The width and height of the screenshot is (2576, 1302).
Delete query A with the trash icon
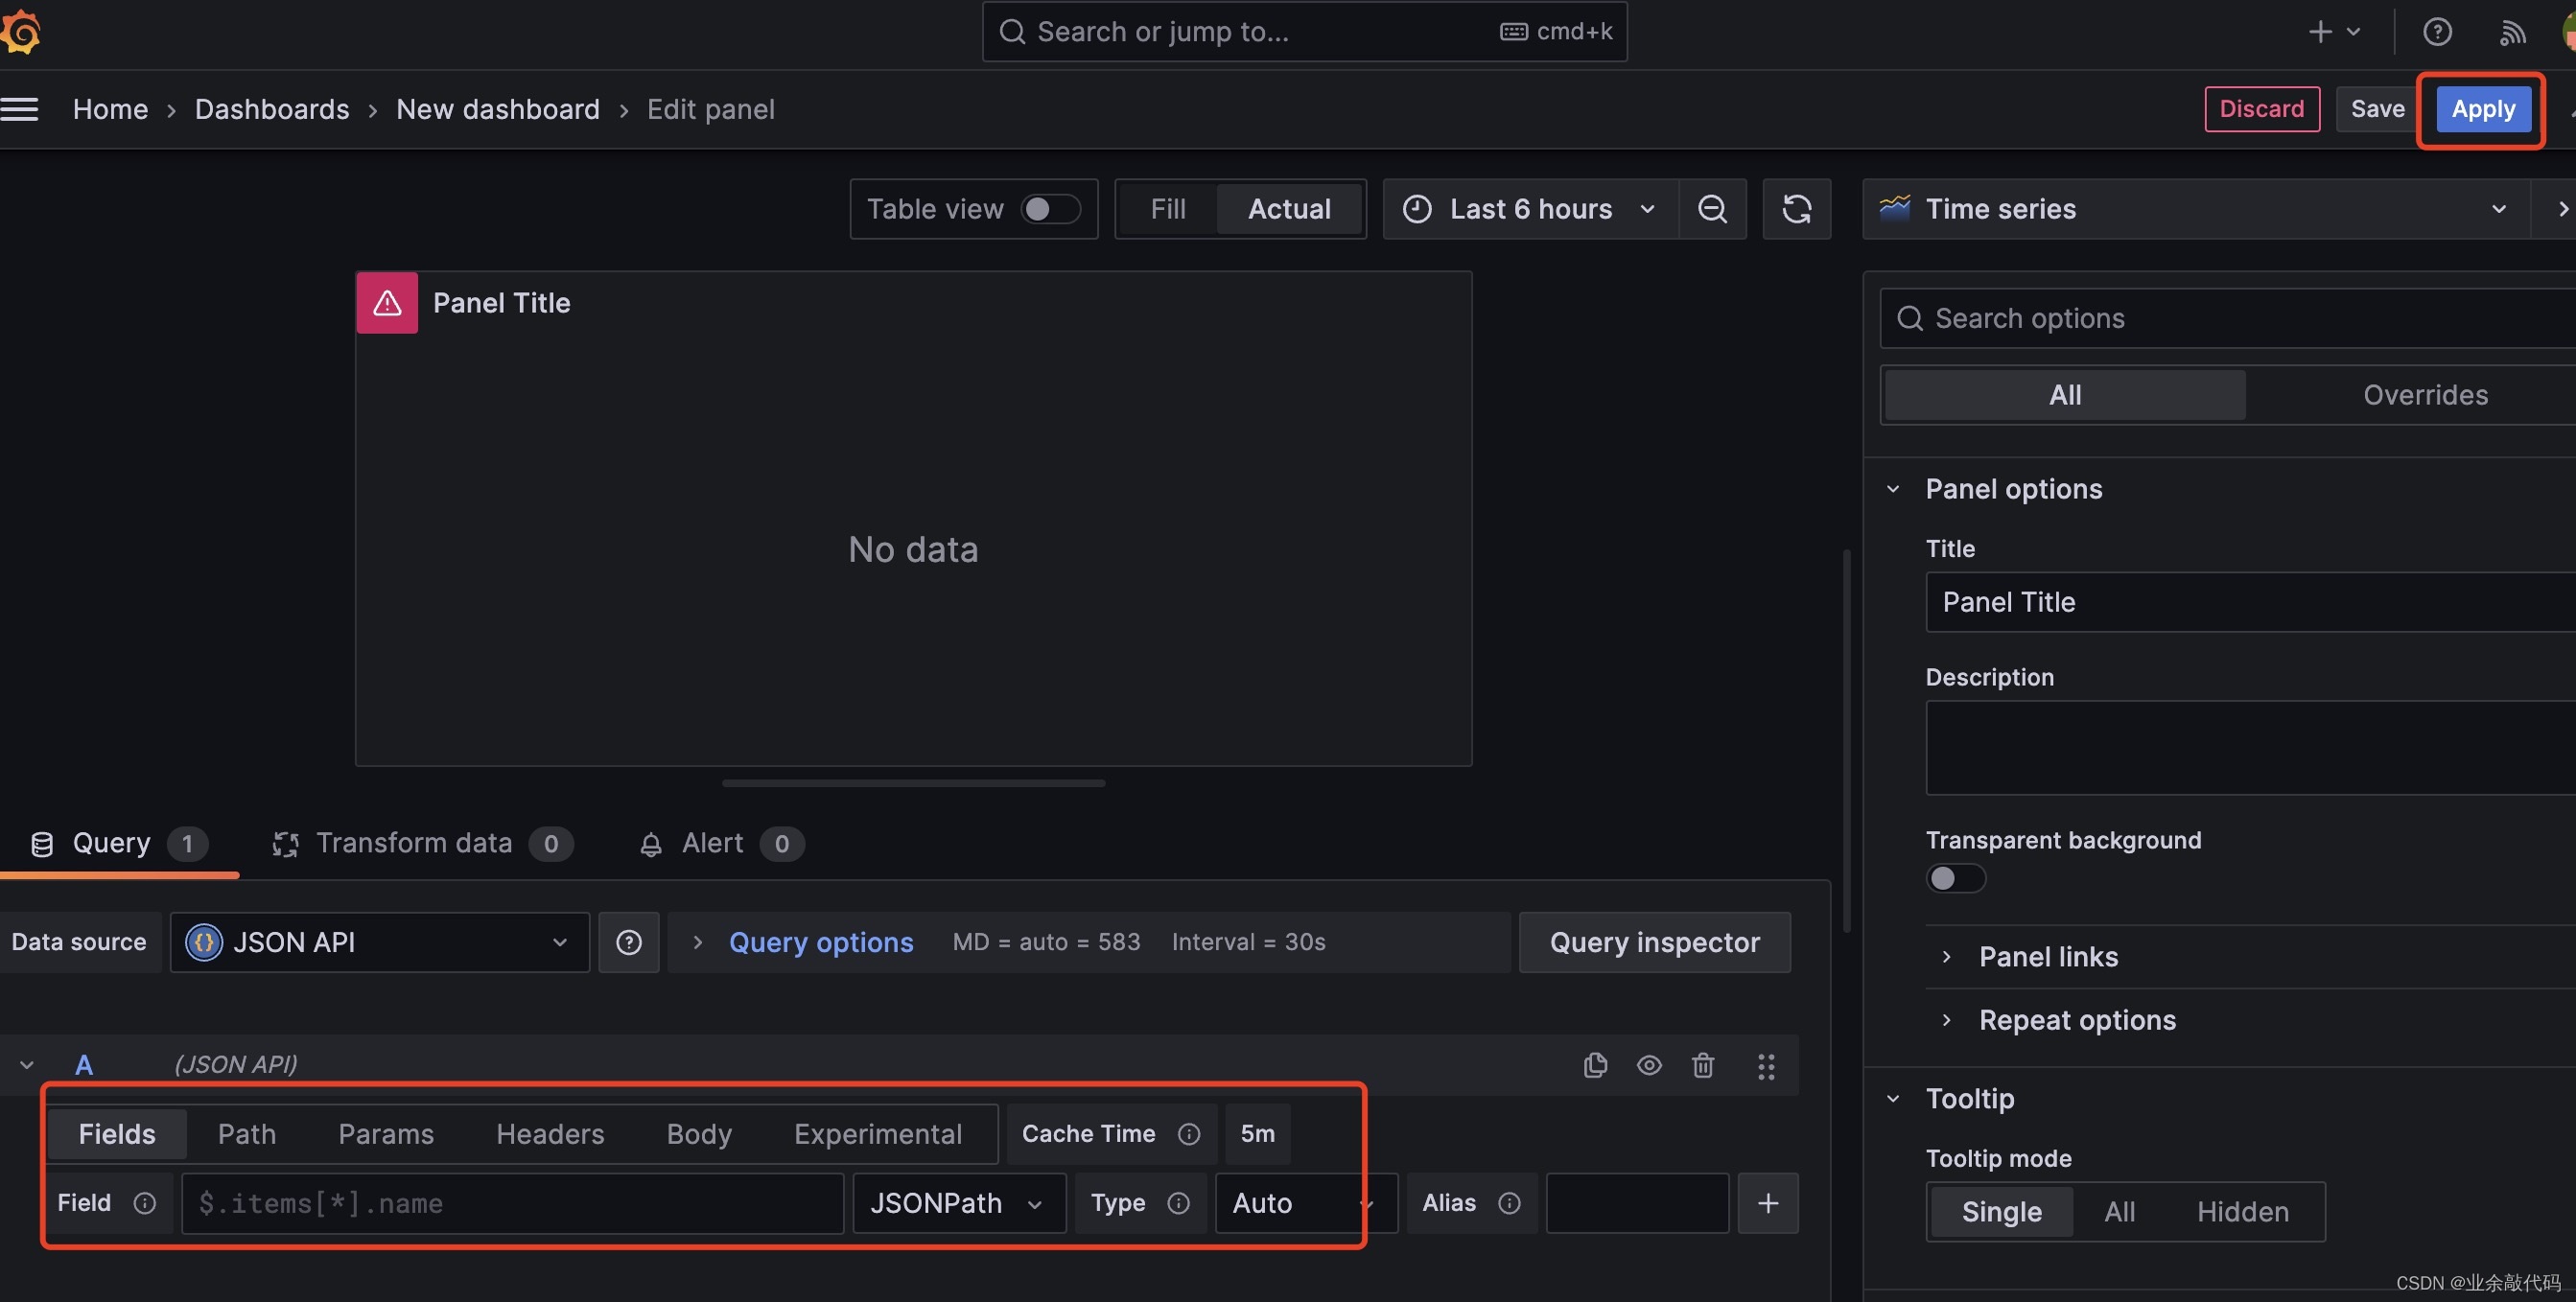point(1703,1065)
